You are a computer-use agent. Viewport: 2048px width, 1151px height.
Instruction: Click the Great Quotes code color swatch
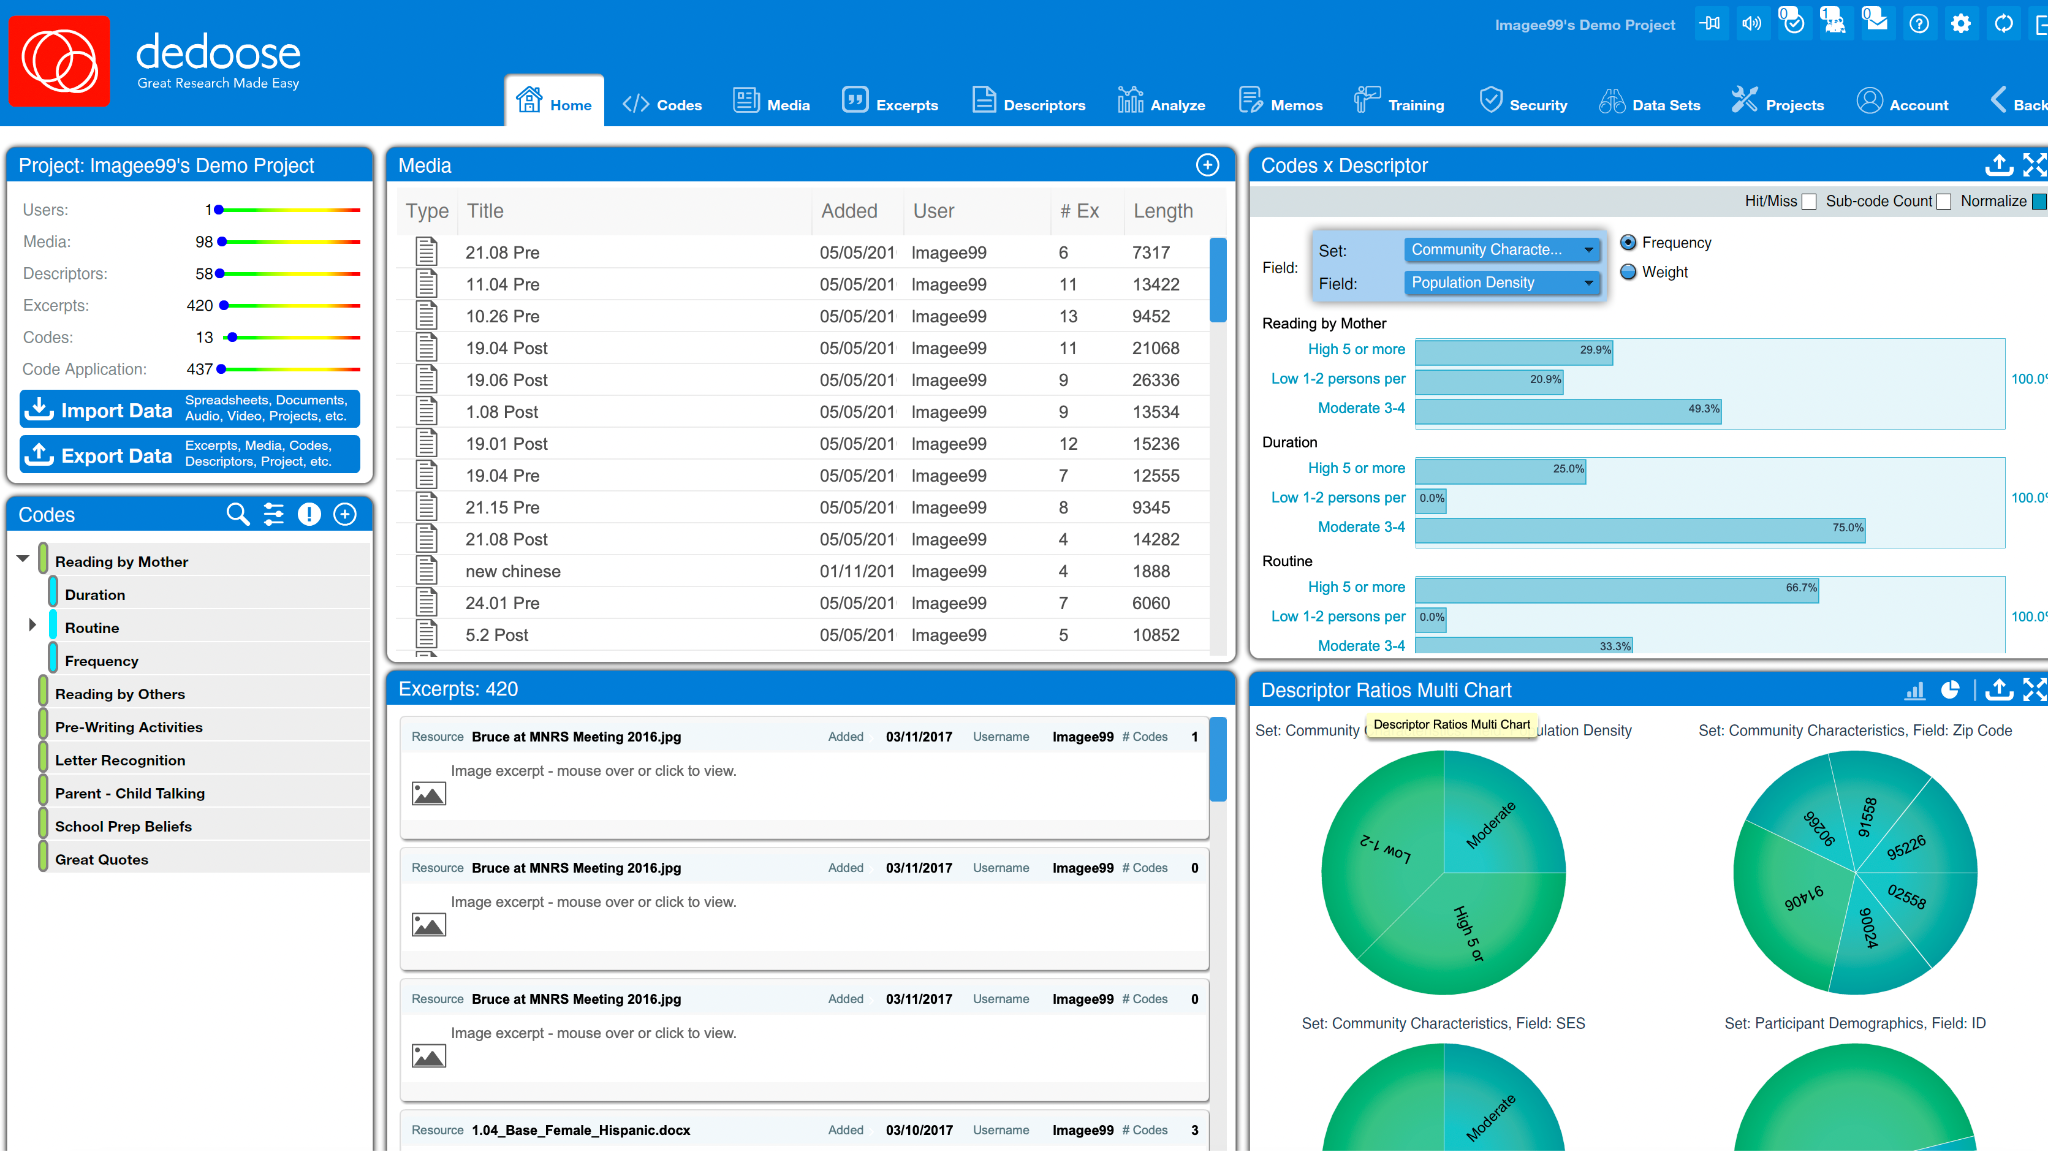[x=43, y=857]
